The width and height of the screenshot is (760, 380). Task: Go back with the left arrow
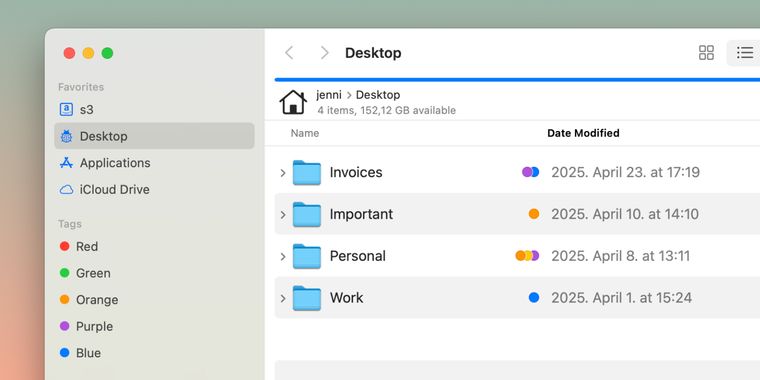coord(289,52)
